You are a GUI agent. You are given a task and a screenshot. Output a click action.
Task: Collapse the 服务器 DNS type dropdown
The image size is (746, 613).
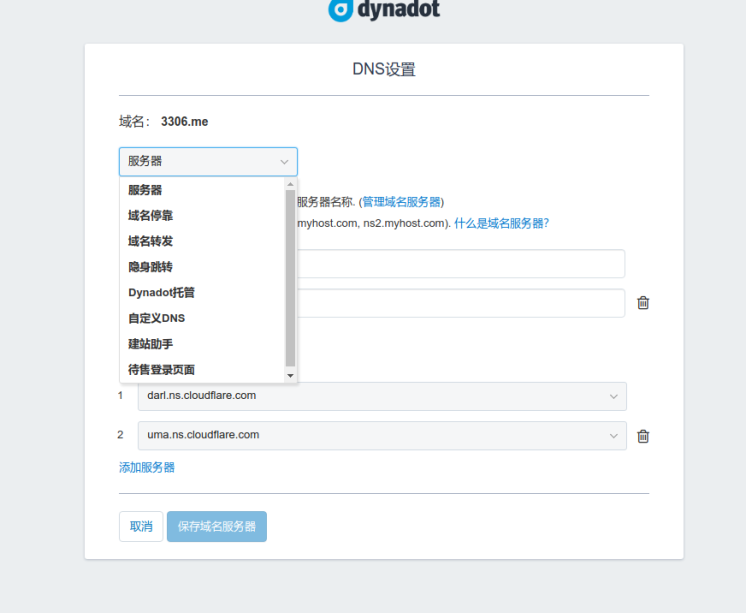point(208,162)
